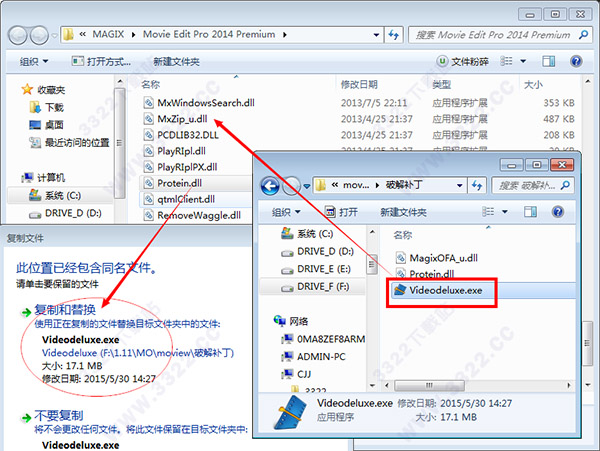Choose 不要复制 don't copy option

[59, 415]
